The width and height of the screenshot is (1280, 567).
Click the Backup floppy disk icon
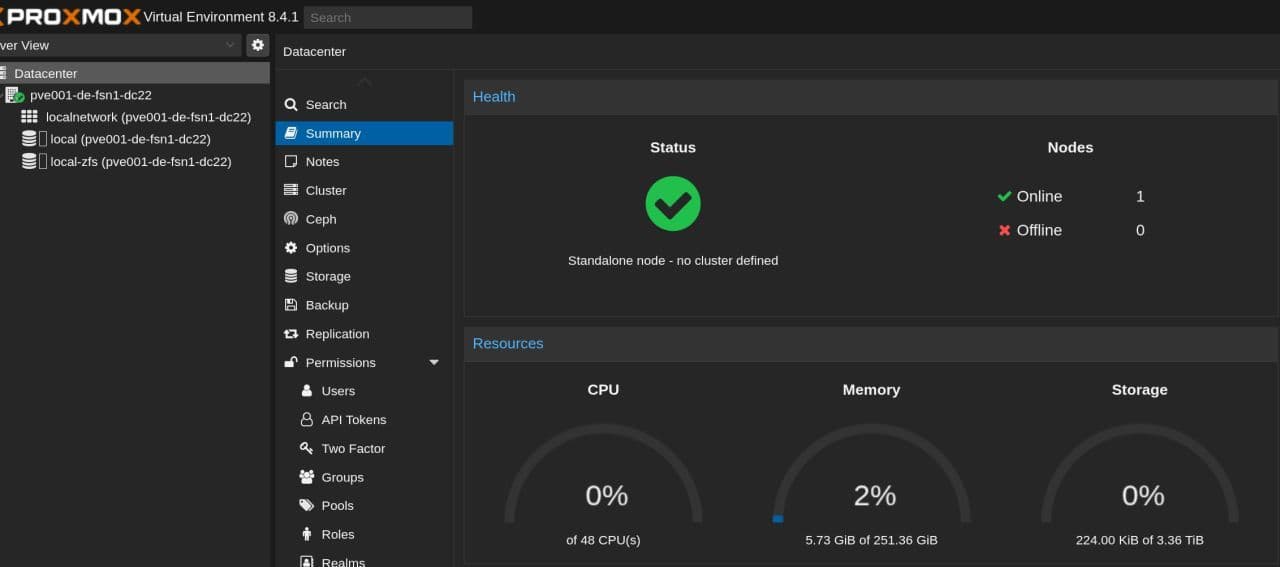click(291, 305)
